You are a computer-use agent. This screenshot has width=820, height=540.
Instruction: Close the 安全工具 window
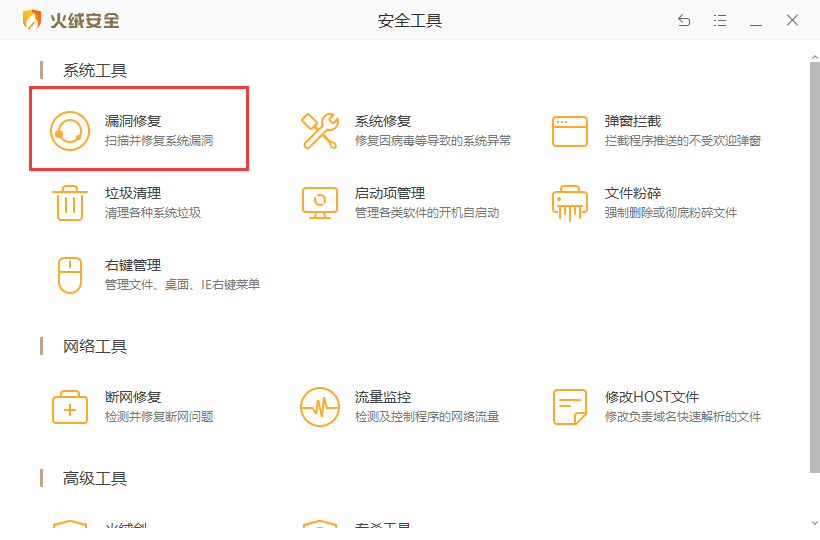pyautogui.click(x=792, y=20)
